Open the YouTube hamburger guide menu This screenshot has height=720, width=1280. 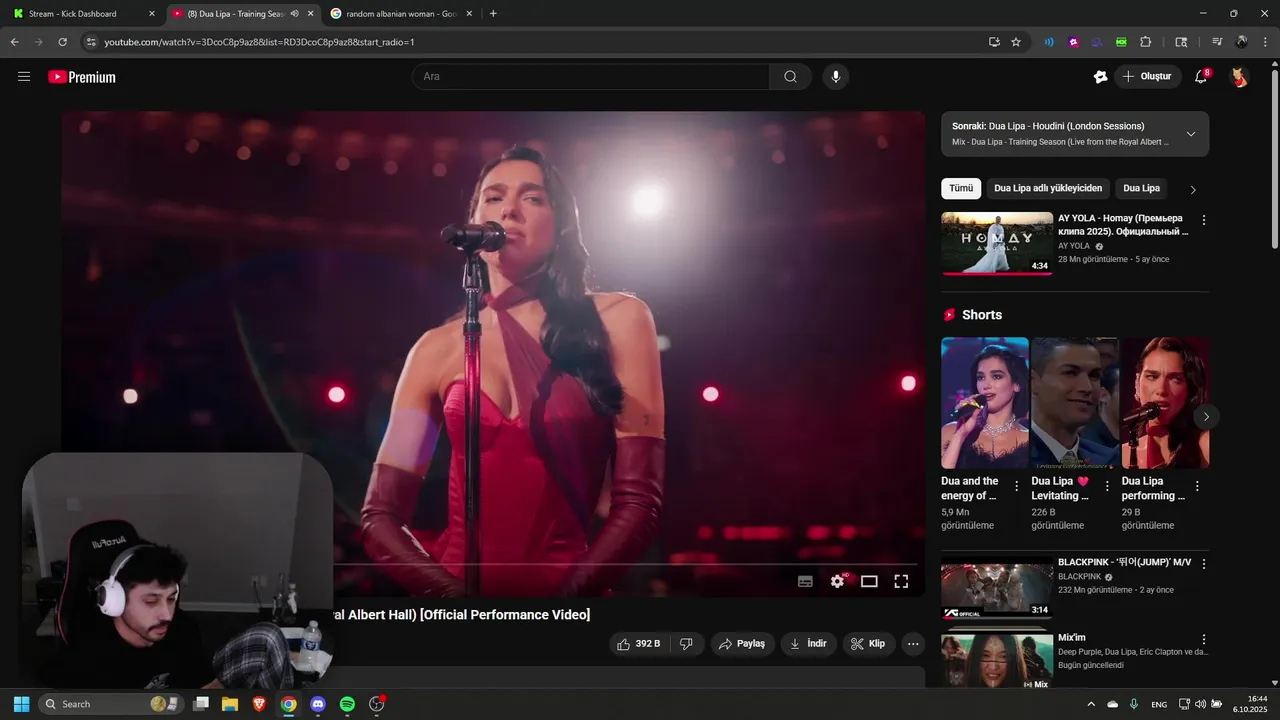pos(24,76)
